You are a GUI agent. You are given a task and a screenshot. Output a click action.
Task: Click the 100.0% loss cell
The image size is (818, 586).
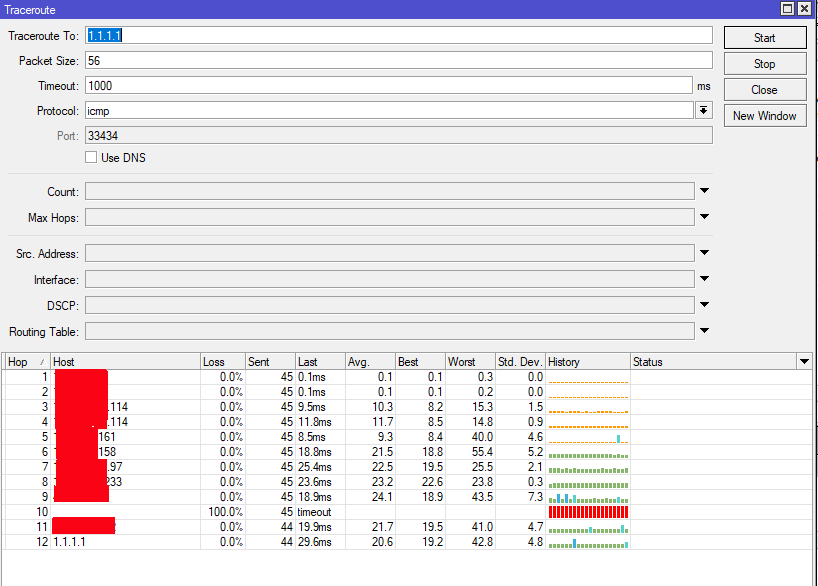[x=225, y=512]
